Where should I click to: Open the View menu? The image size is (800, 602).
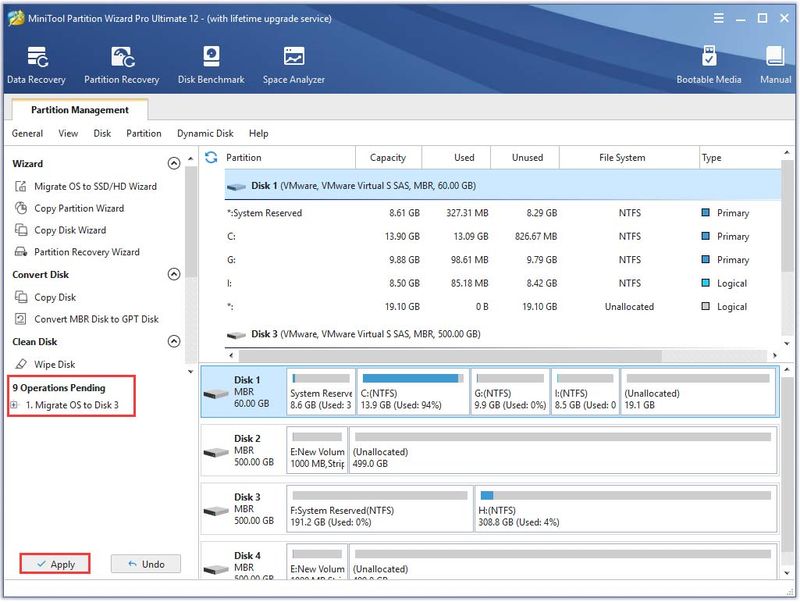(68, 133)
